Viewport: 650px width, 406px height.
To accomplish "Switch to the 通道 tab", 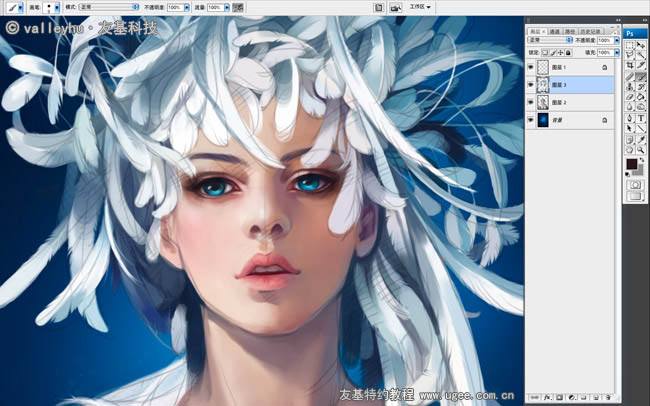I will point(554,32).
